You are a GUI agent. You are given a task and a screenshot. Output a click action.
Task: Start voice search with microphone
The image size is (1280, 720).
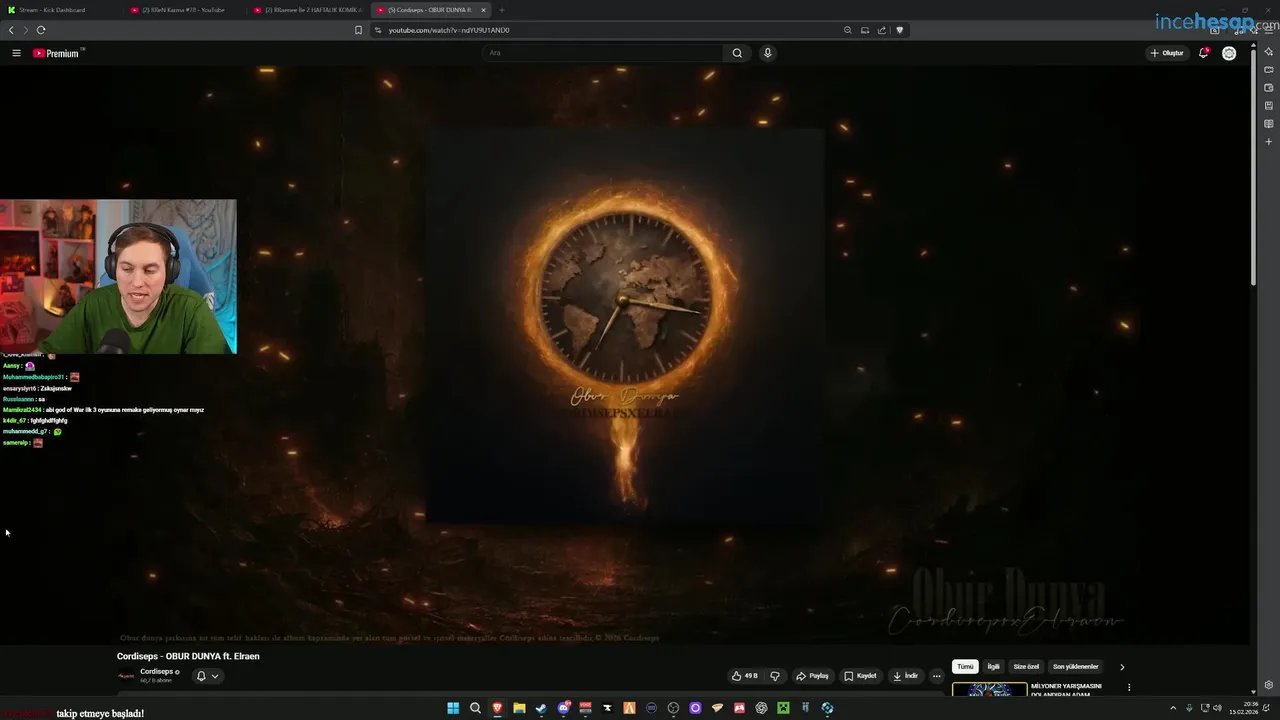click(x=767, y=53)
